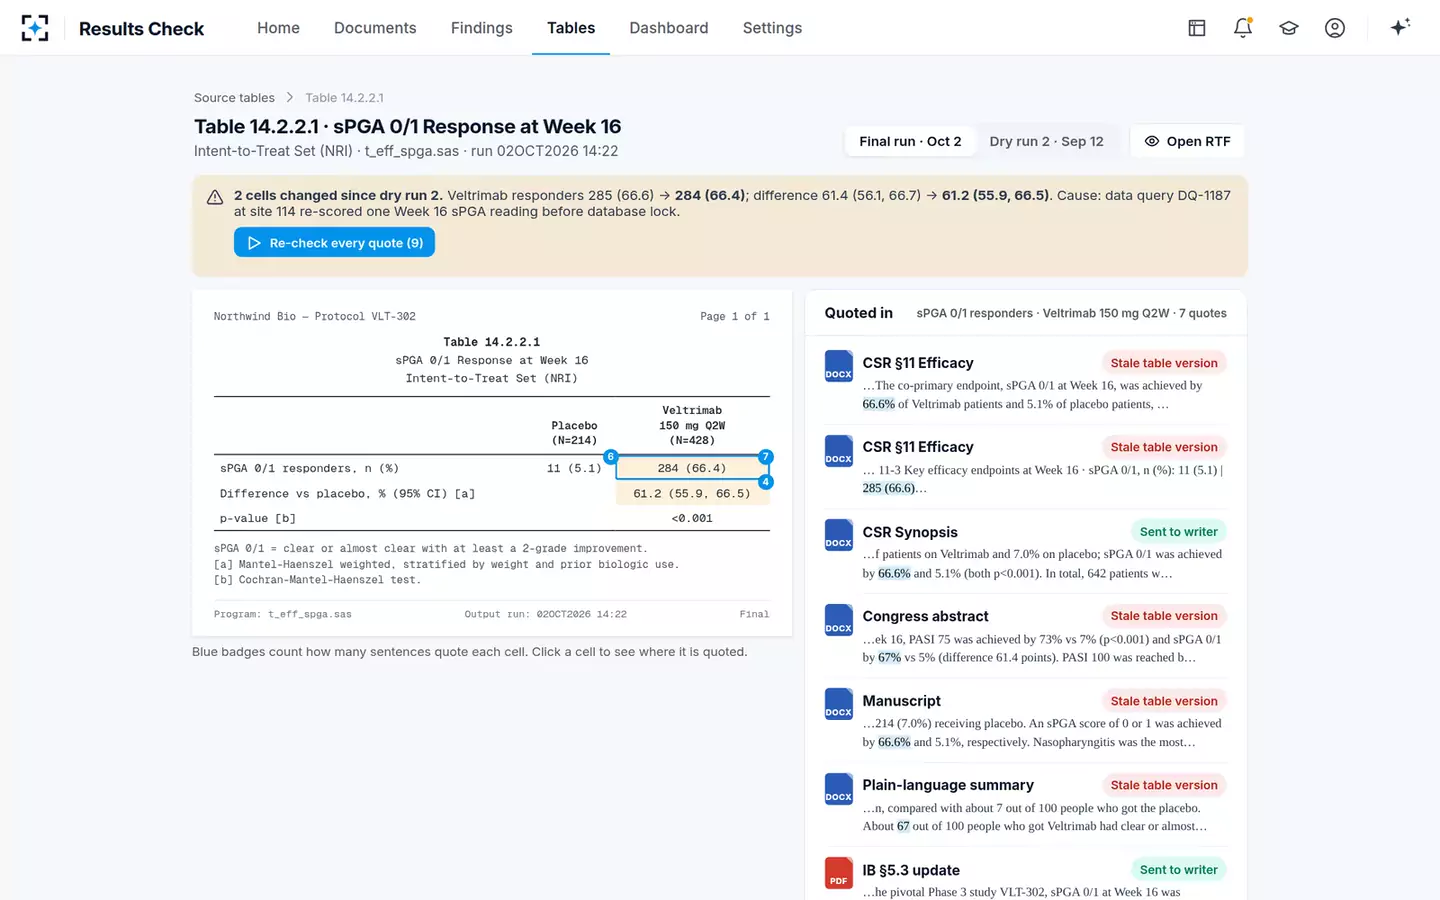Open the Documents tab
Screen dimensions: 1440x900
pos(375,28)
